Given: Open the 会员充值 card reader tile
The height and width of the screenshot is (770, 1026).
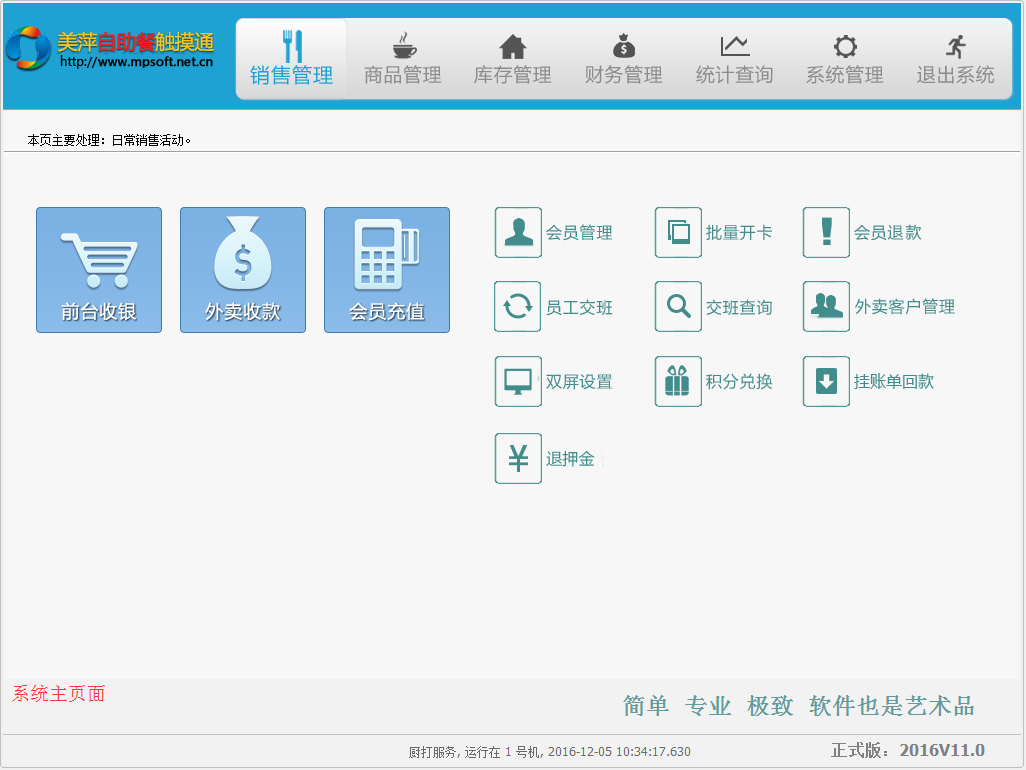Looking at the screenshot, I should point(386,270).
